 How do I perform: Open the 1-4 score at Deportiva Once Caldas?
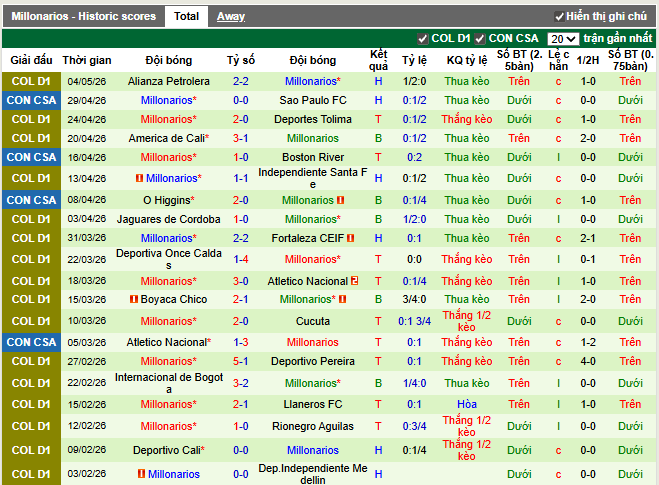coord(241,259)
